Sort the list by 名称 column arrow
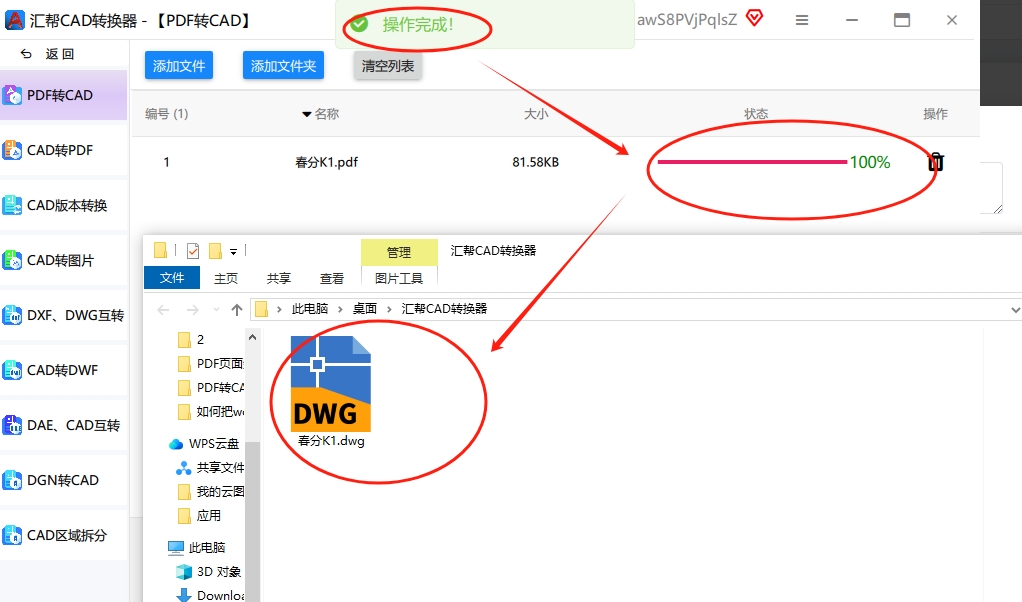The width and height of the screenshot is (1022, 602). 306,115
